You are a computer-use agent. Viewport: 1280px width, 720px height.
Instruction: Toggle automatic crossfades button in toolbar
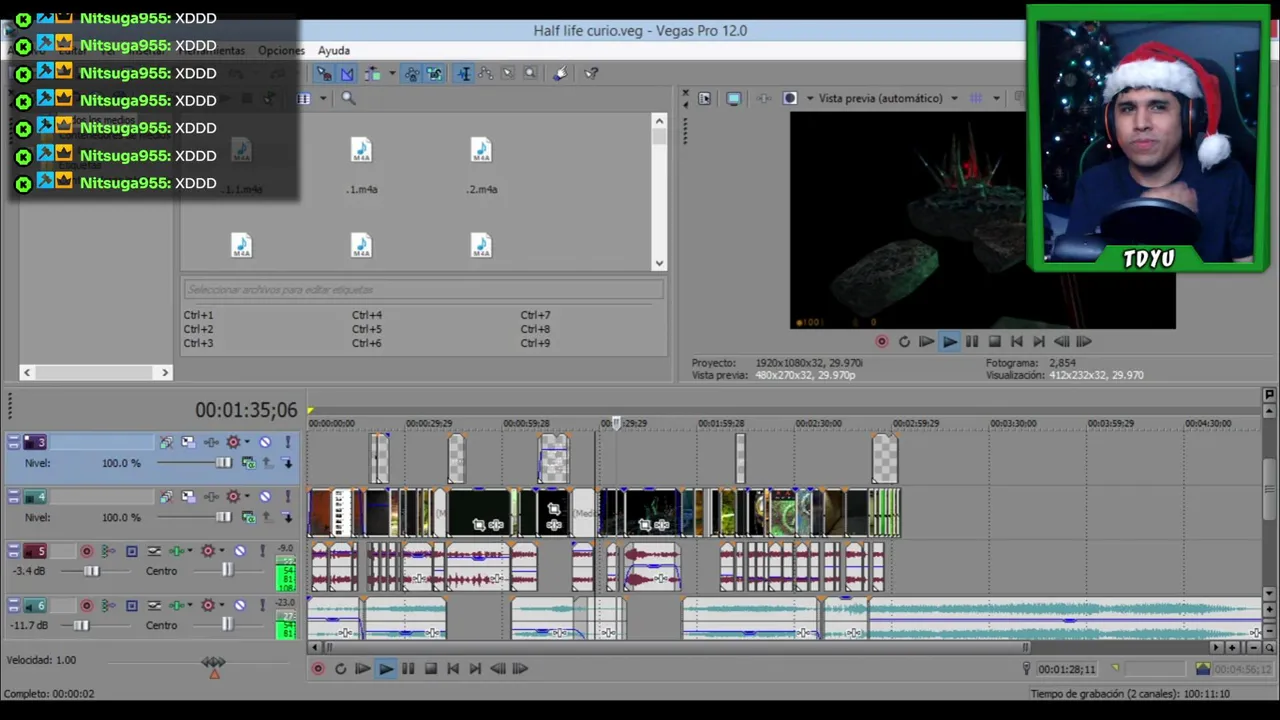pyautogui.click(x=346, y=73)
